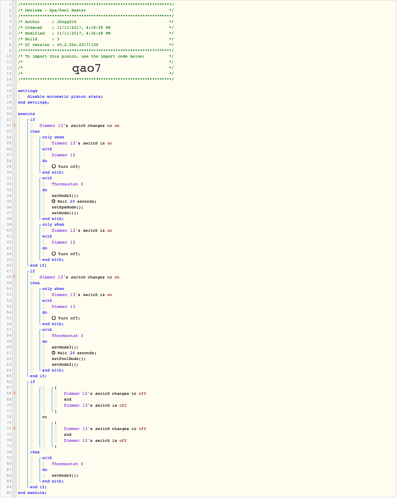Click device 'Dimmer 13' on line 53

(63, 307)
